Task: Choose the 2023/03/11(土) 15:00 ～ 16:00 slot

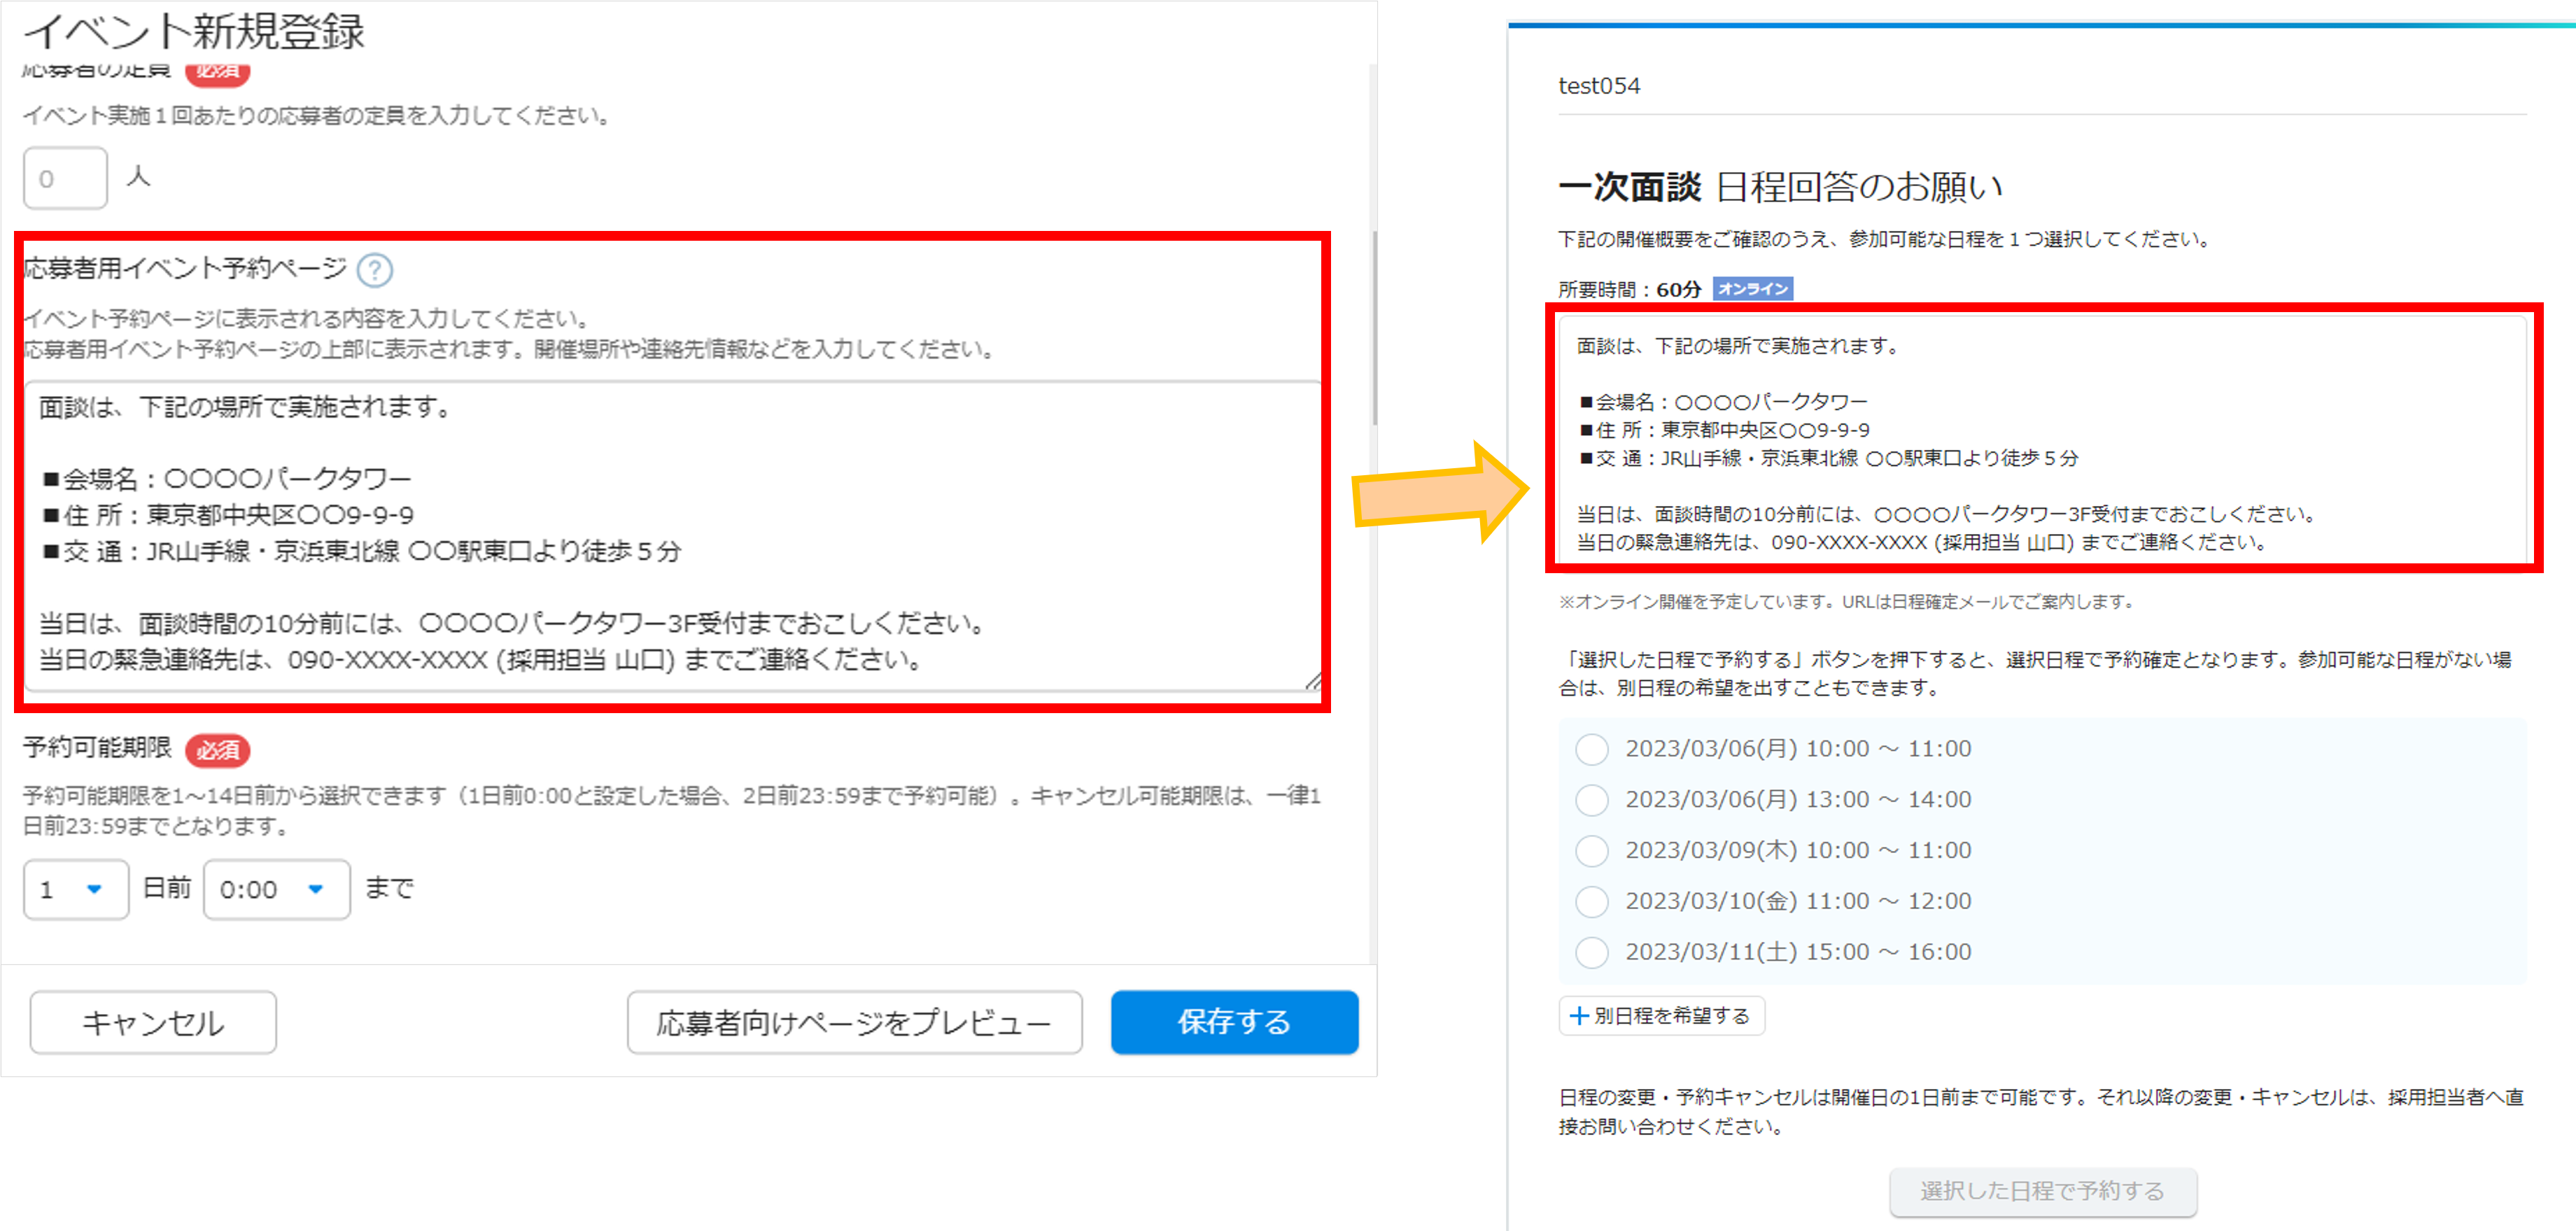Action: click(1591, 953)
